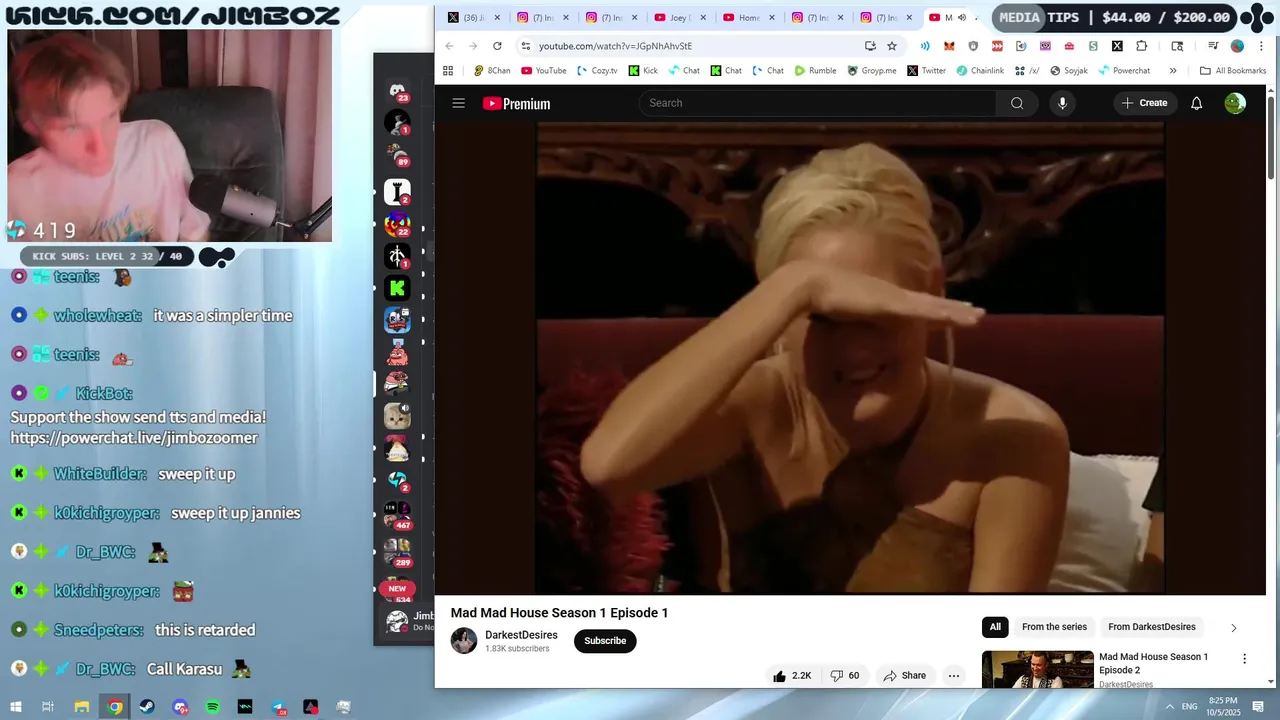Viewport: 1280px width, 720px height.
Task: Reload the page in Chrome
Action: pos(497,46)
